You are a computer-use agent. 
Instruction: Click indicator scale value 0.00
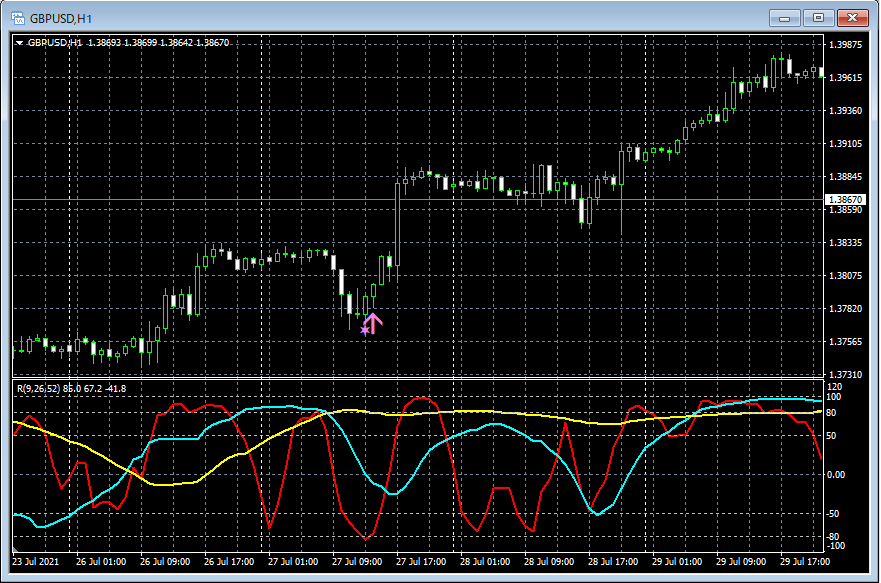pyautogui.click(x=836, y=475)
